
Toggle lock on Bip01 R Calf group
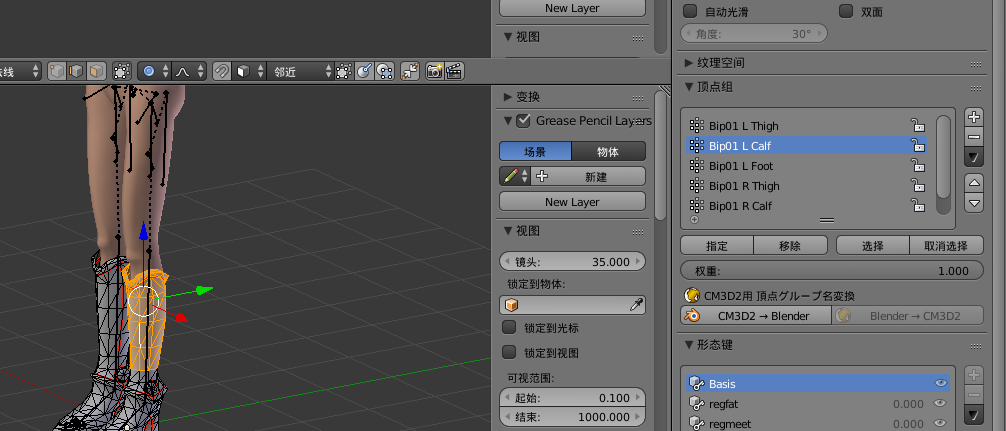point(918,205)
